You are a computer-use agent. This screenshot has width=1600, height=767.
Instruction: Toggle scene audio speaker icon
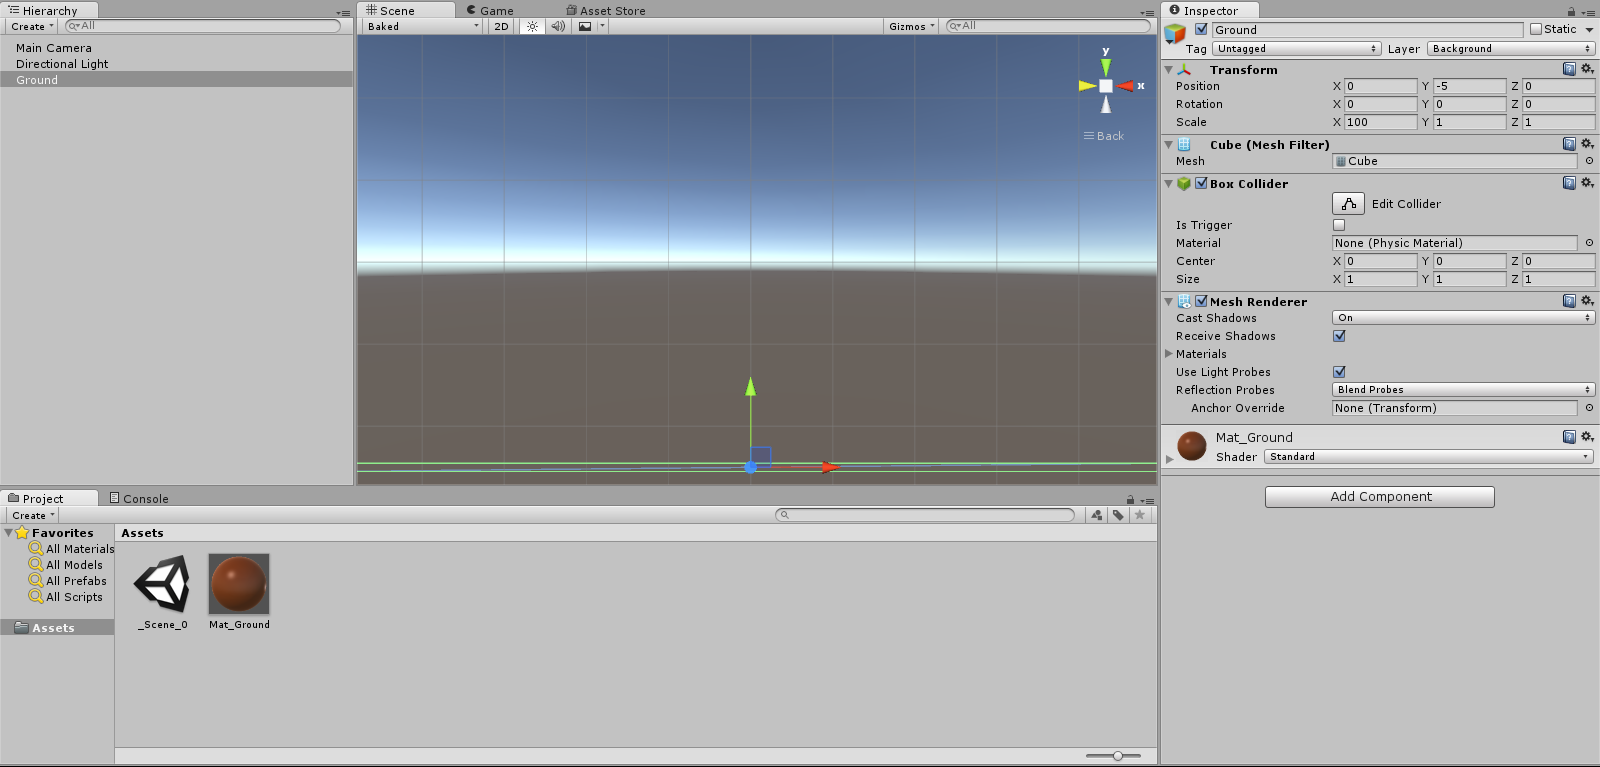(558, 27)
